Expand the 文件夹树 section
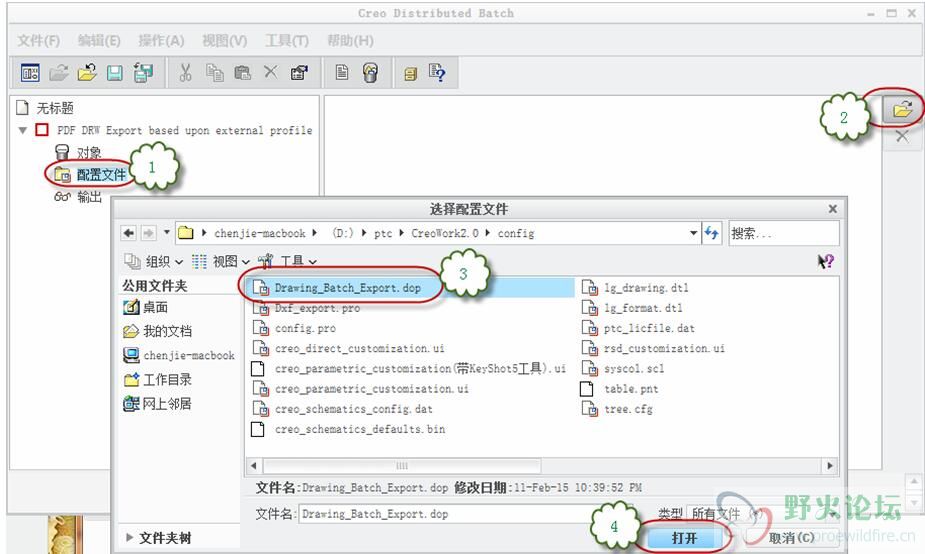 click(129, 537)
